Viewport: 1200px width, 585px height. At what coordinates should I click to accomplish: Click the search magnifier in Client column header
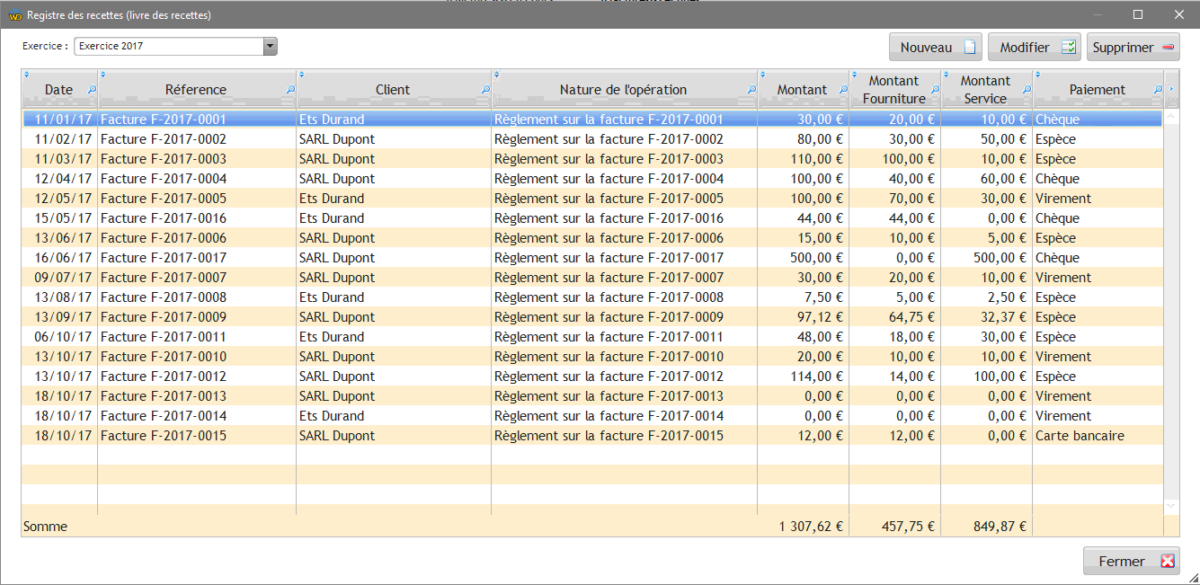(486, 90)
